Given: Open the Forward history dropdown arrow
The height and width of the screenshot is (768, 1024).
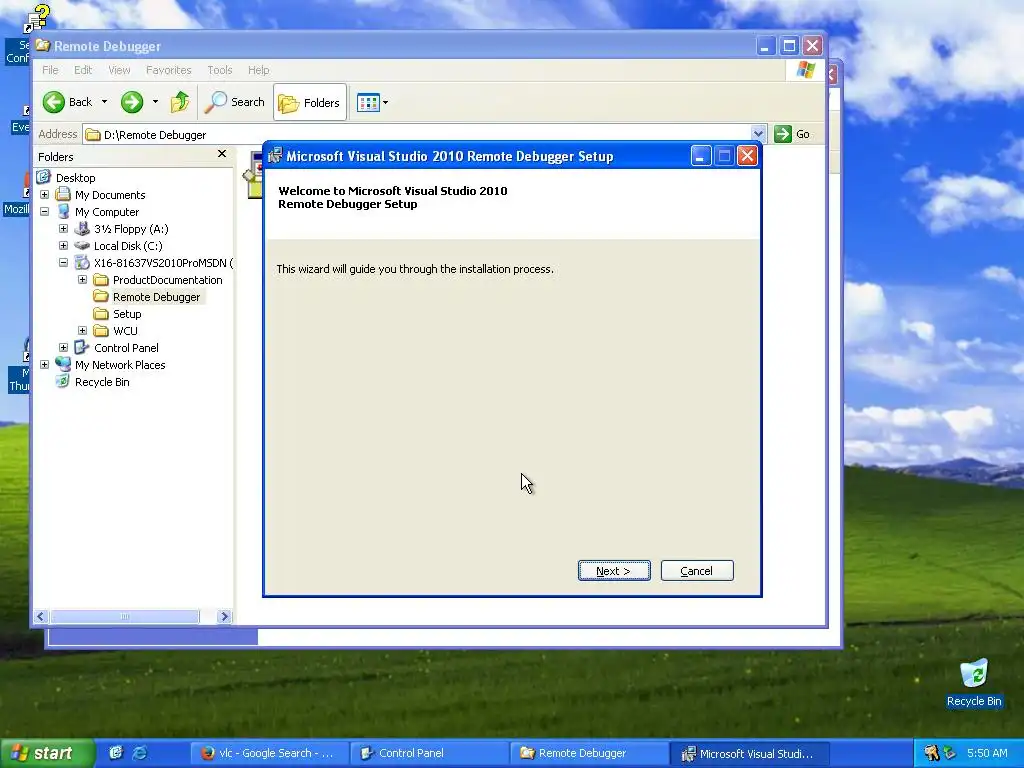Looking at the screenshot, I should coord(155,102).
